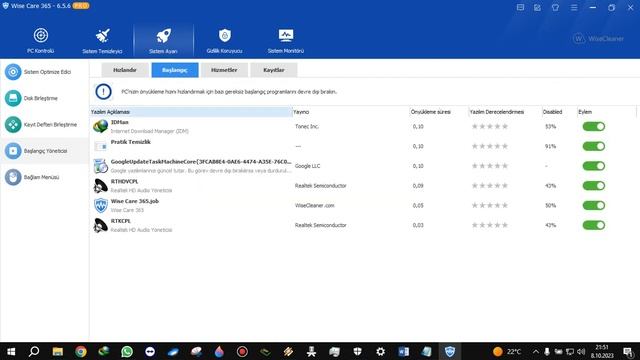Click the 91% disabled value
The width and height of the screenshot is (640, 360).
pos(551,146)
